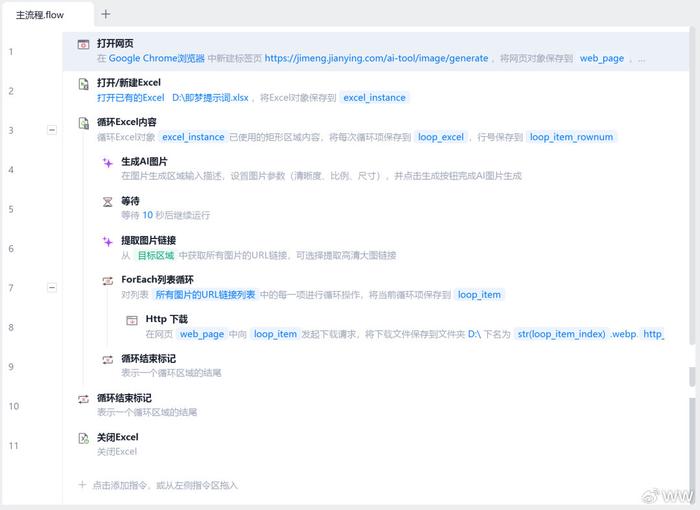Image resolution: width=700 pixels, height=510 pixels.
Task: Click loop_item variable in ForEach step
Action: tap(479, 294)
